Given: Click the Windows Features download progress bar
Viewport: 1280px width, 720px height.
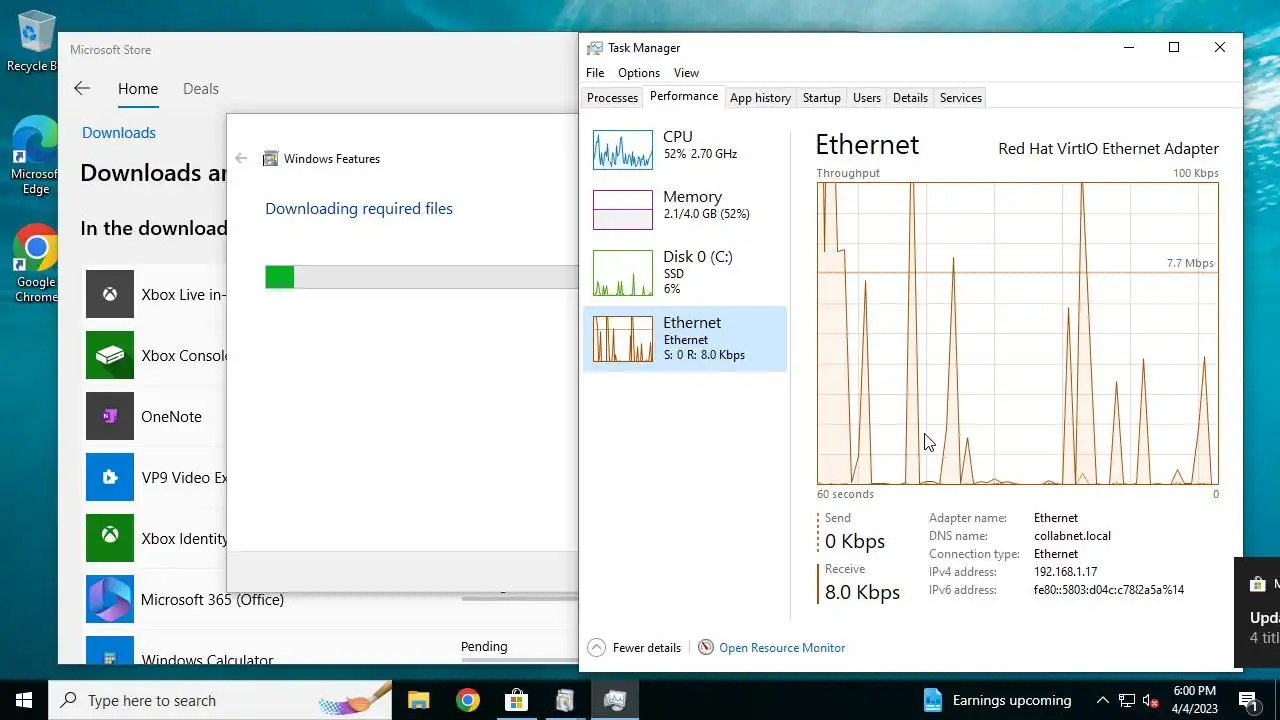Looking at the screenshot, I should [421, 277].
